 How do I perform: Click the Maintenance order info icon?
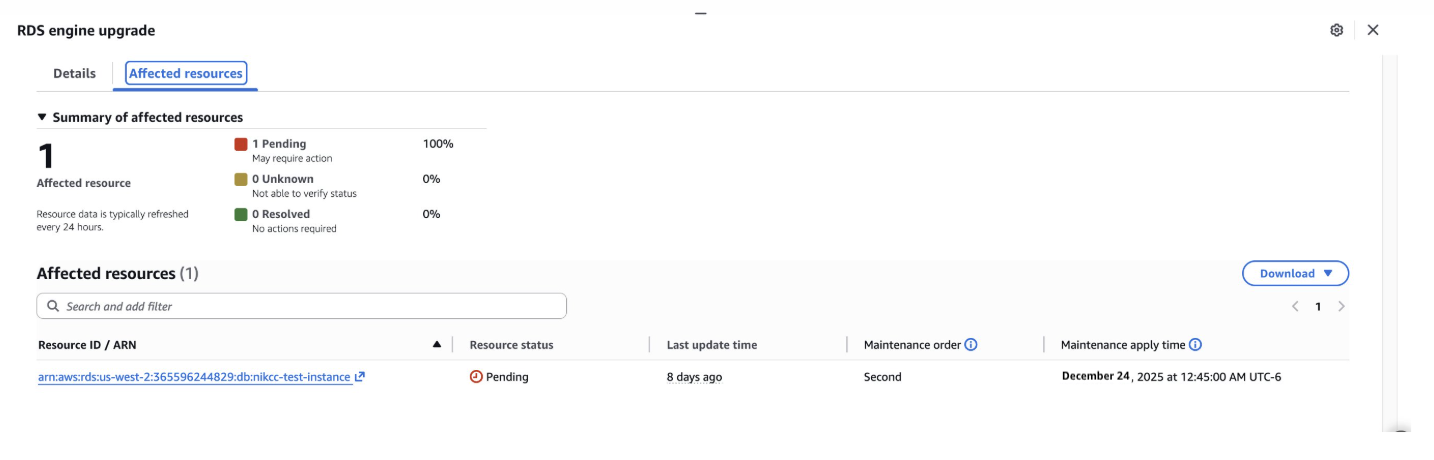pyautogui.click(x=970, y=345)
